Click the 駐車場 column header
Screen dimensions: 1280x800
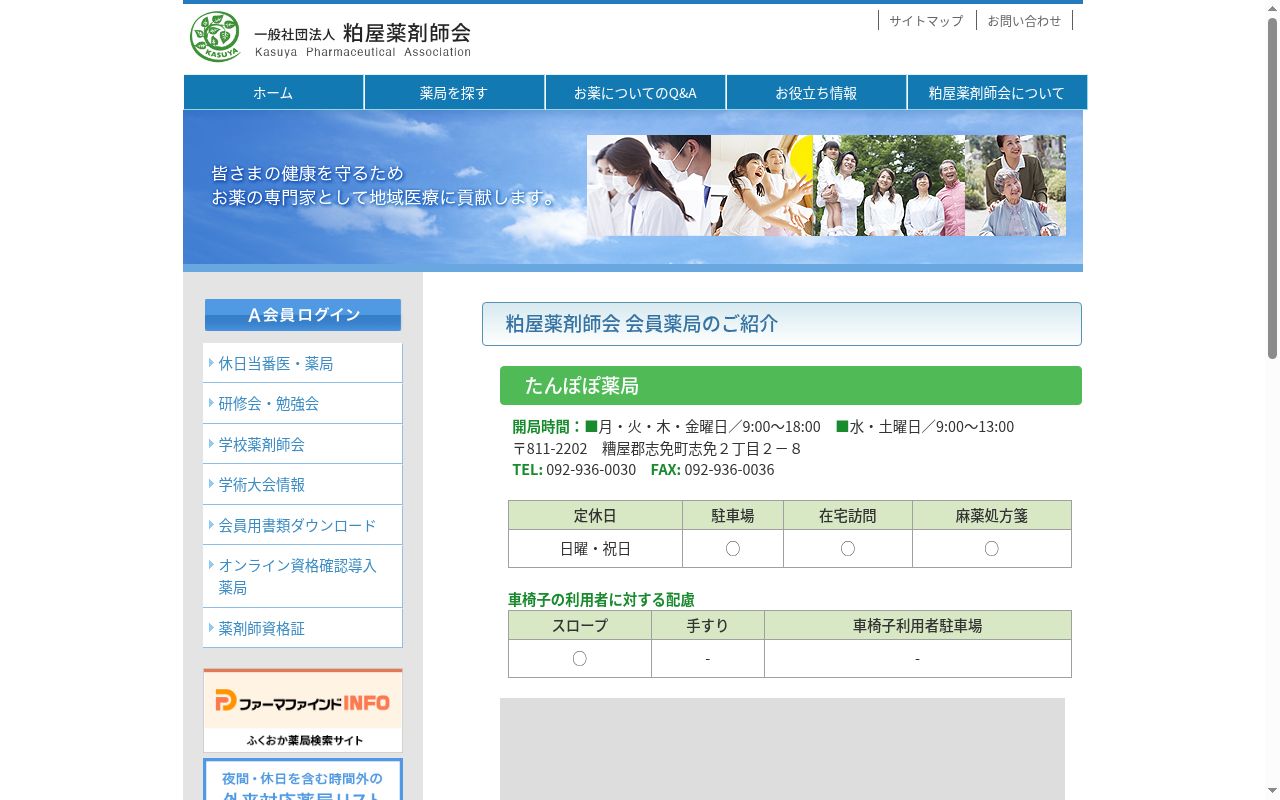[733, 516]
